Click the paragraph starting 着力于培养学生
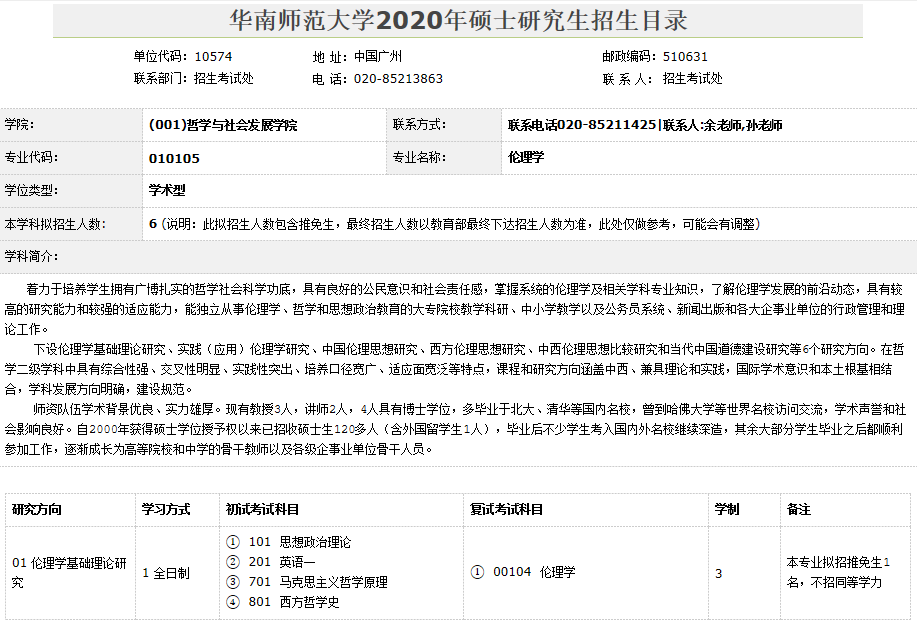The width and height of the screenshot is (917, 620). click(x=454, y=309)
